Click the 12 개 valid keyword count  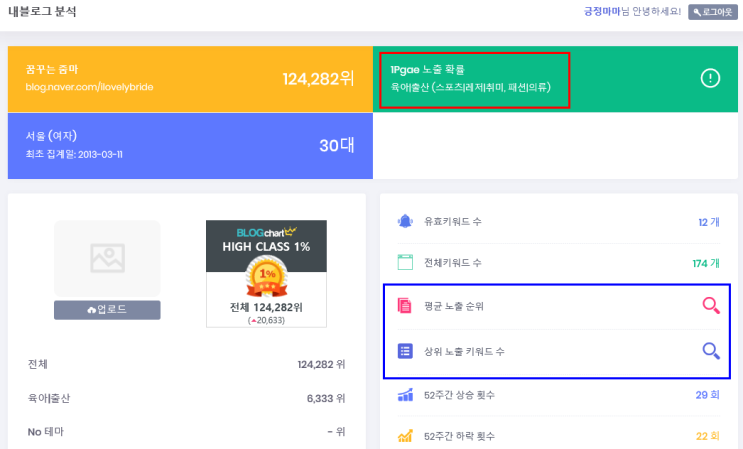coord(709,222)
